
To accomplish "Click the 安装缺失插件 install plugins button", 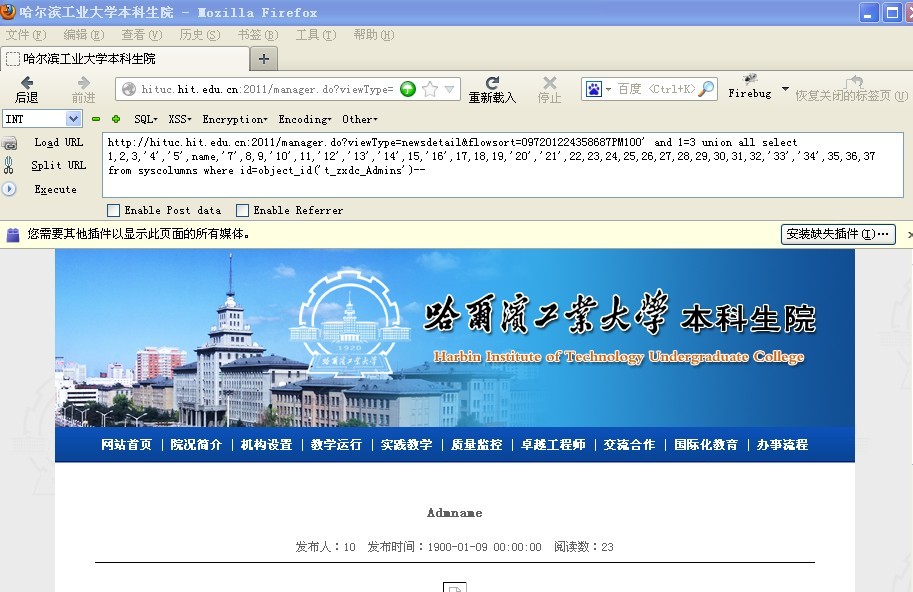I will 838,234.
